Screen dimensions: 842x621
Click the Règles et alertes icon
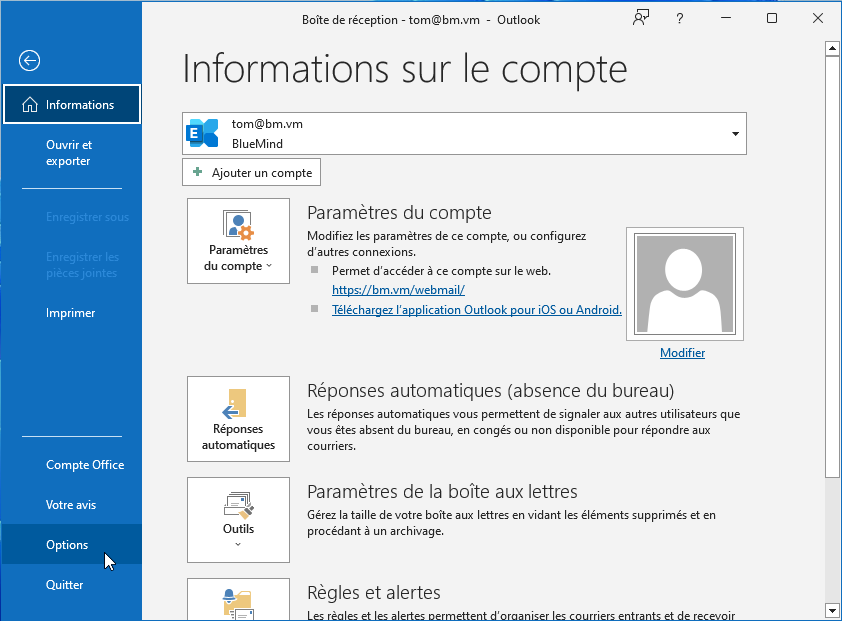point(238,603)
